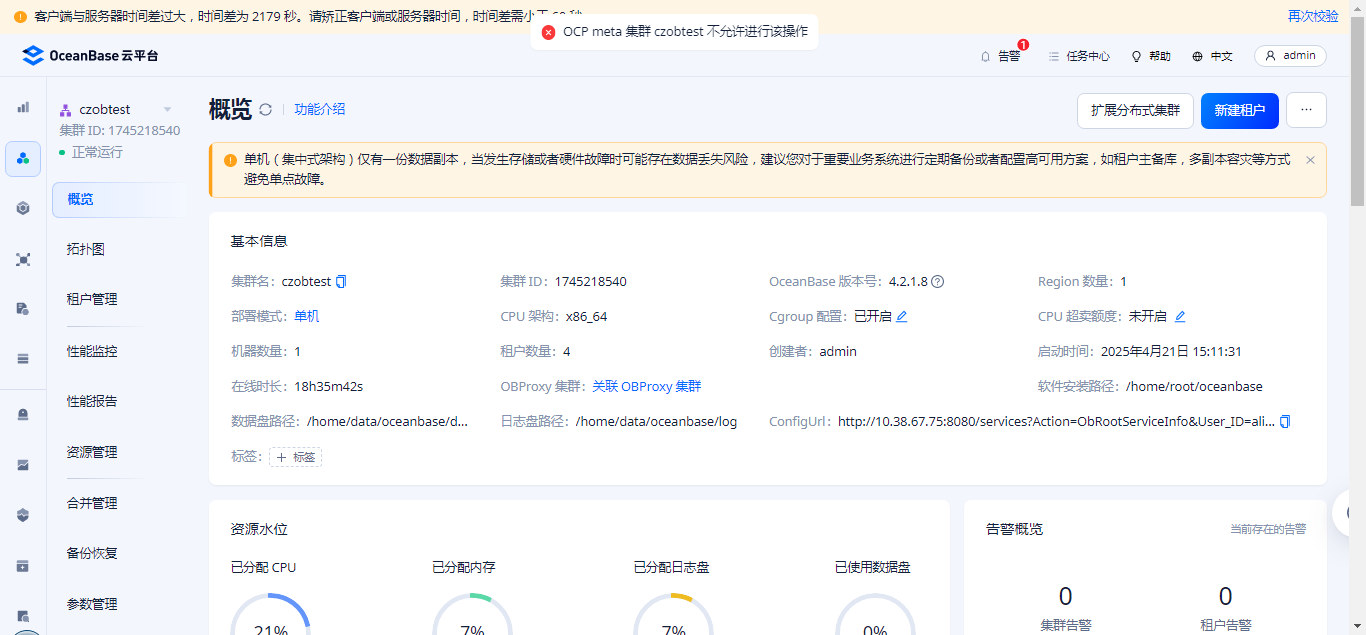The image size is (1366, 635).
Task: Copy the cluster name czobtest
Action: click(341, 282)
